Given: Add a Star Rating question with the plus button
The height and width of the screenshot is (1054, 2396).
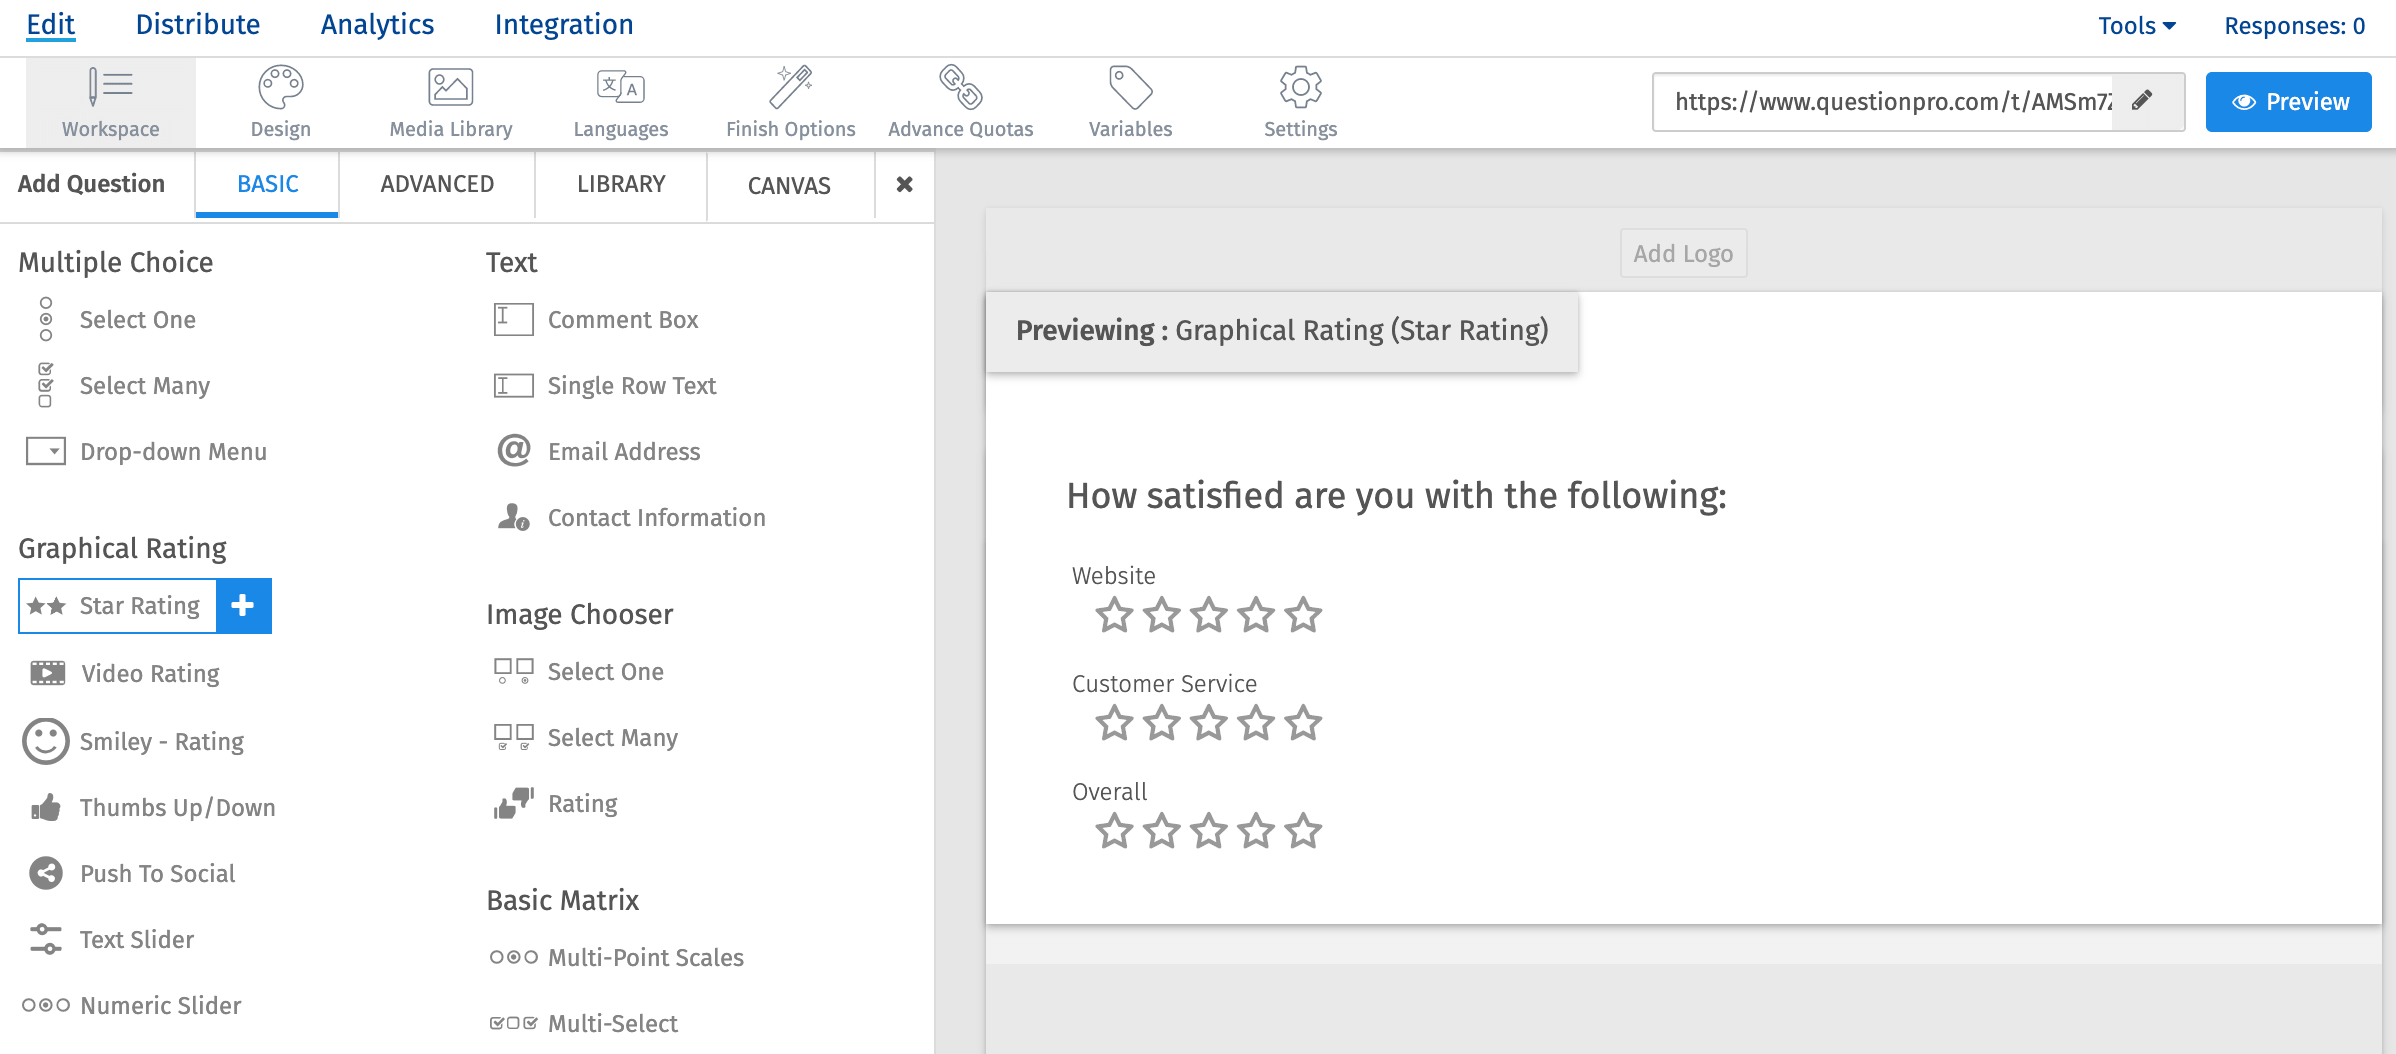Looking at the screenshot, I should (x=243, y=605).
